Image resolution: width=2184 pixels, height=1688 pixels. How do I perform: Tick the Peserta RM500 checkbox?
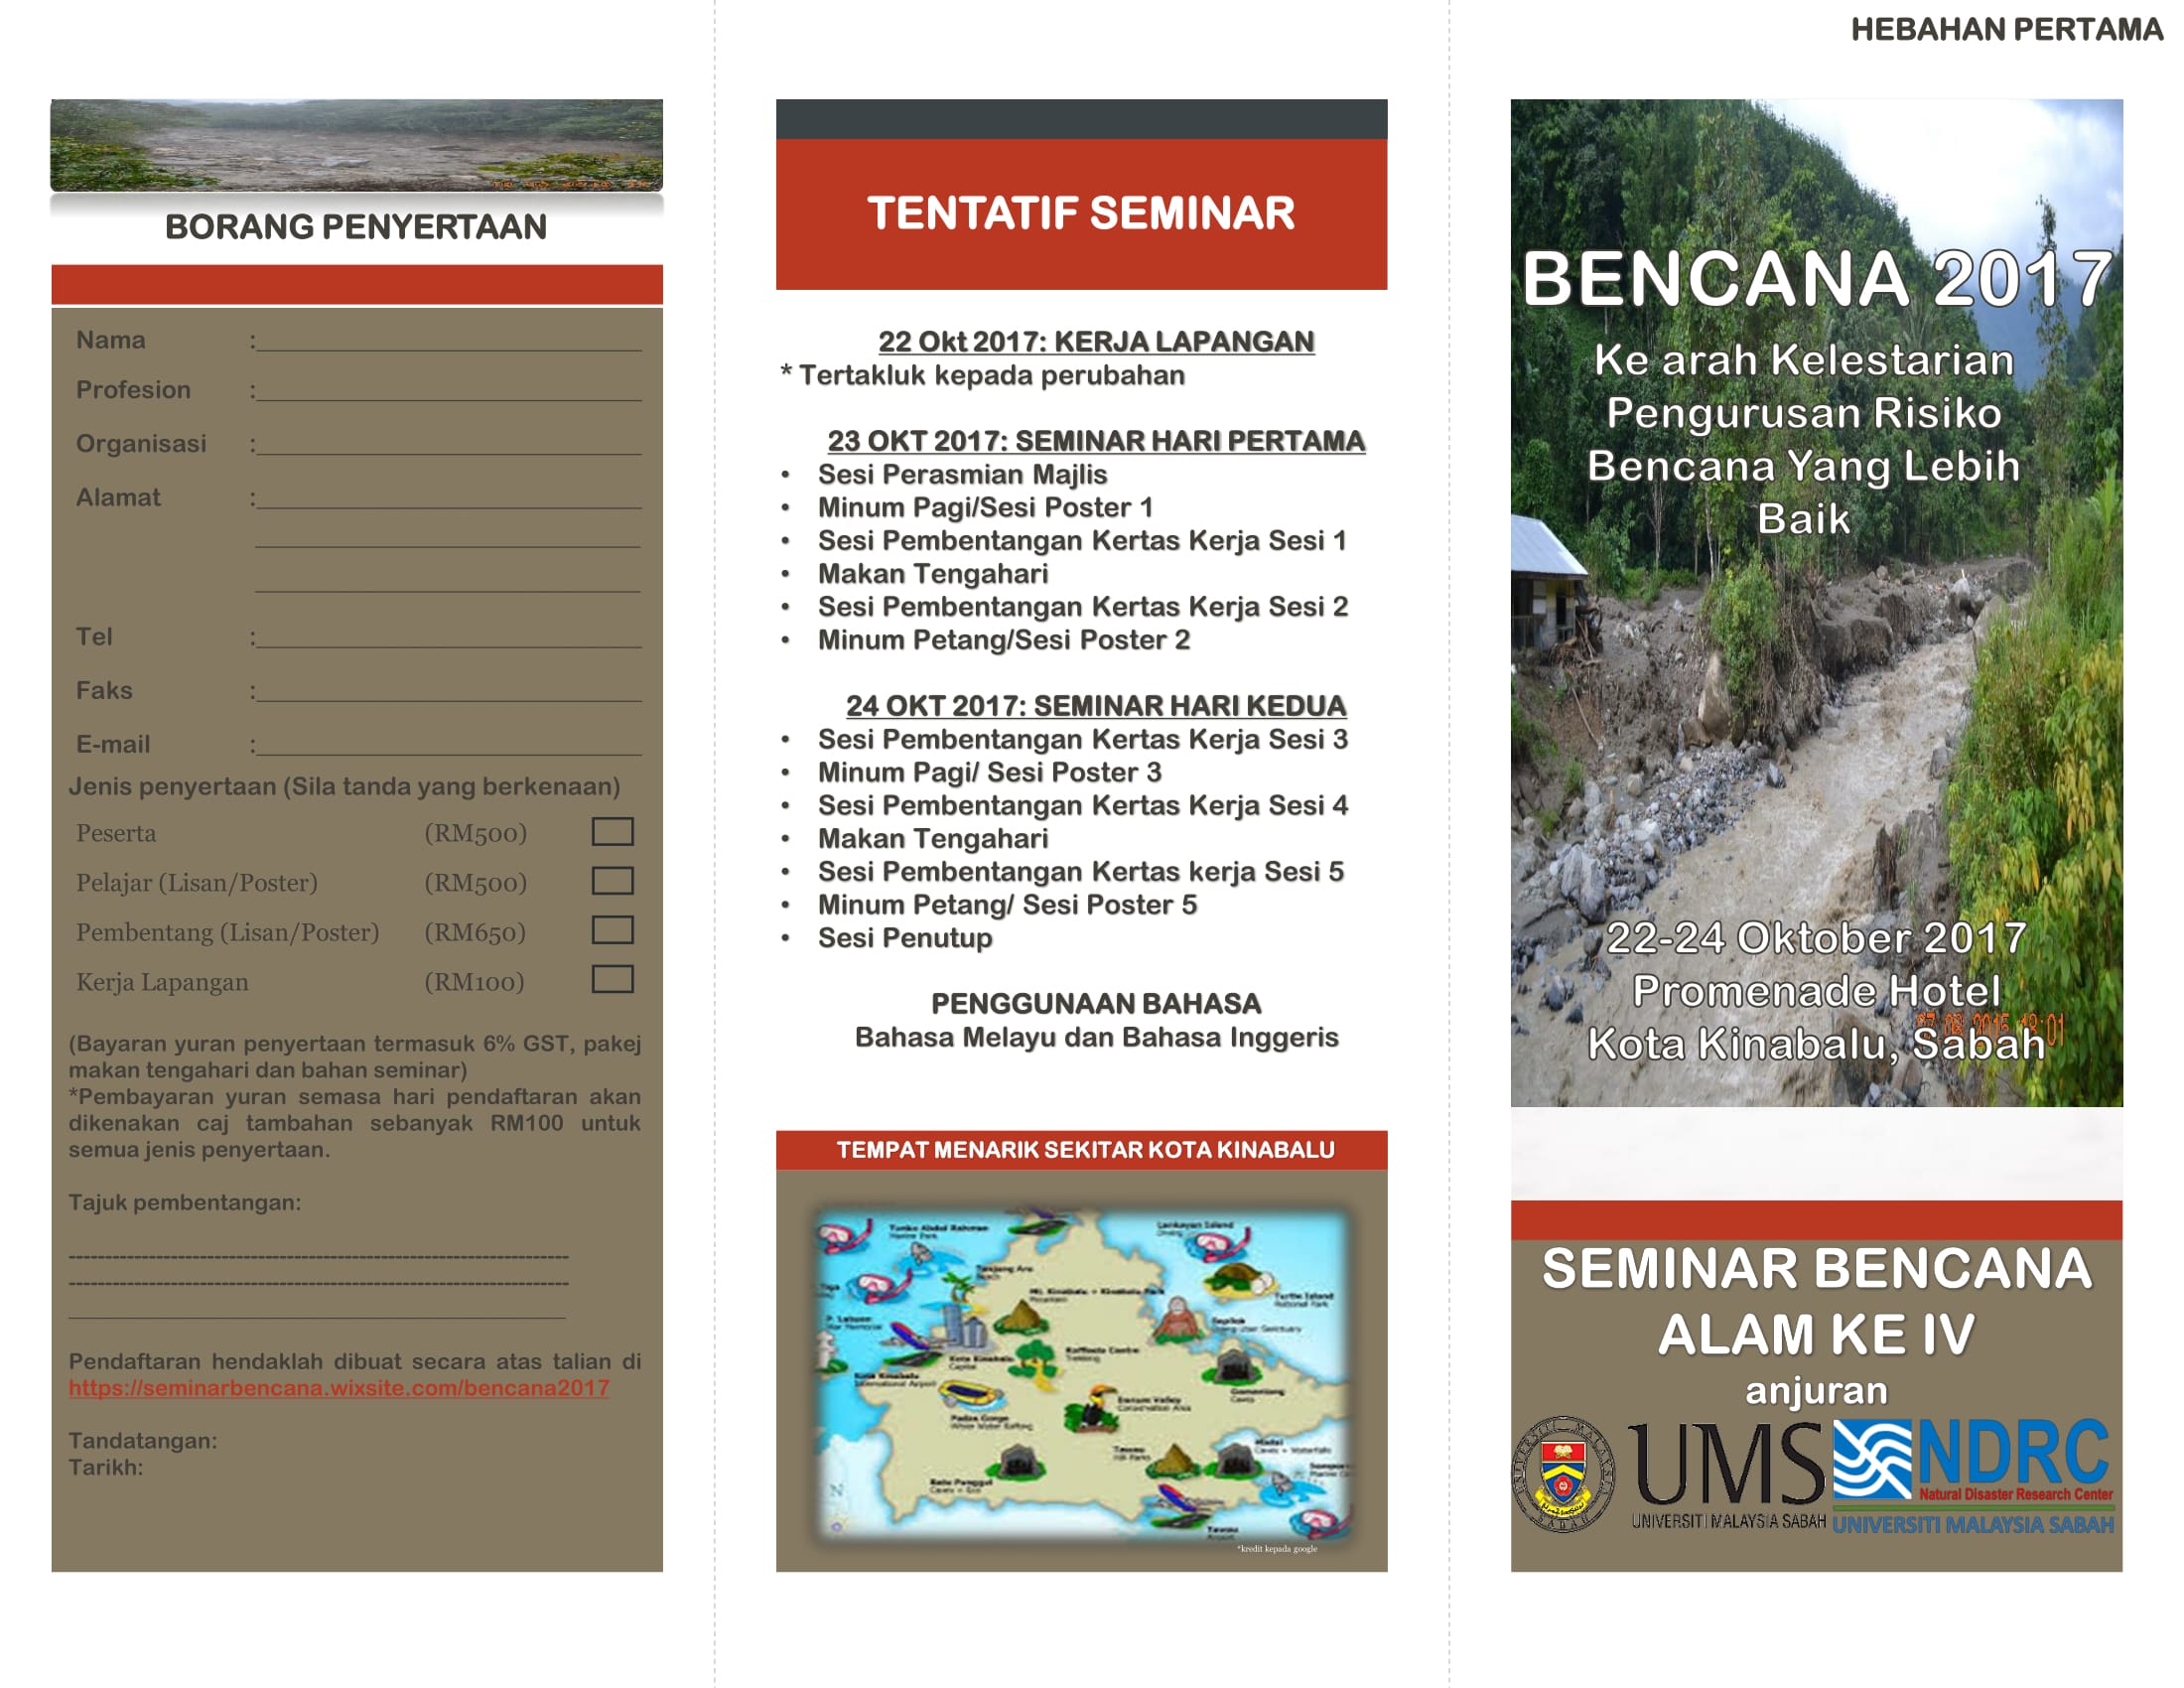[x=612, y=831]
